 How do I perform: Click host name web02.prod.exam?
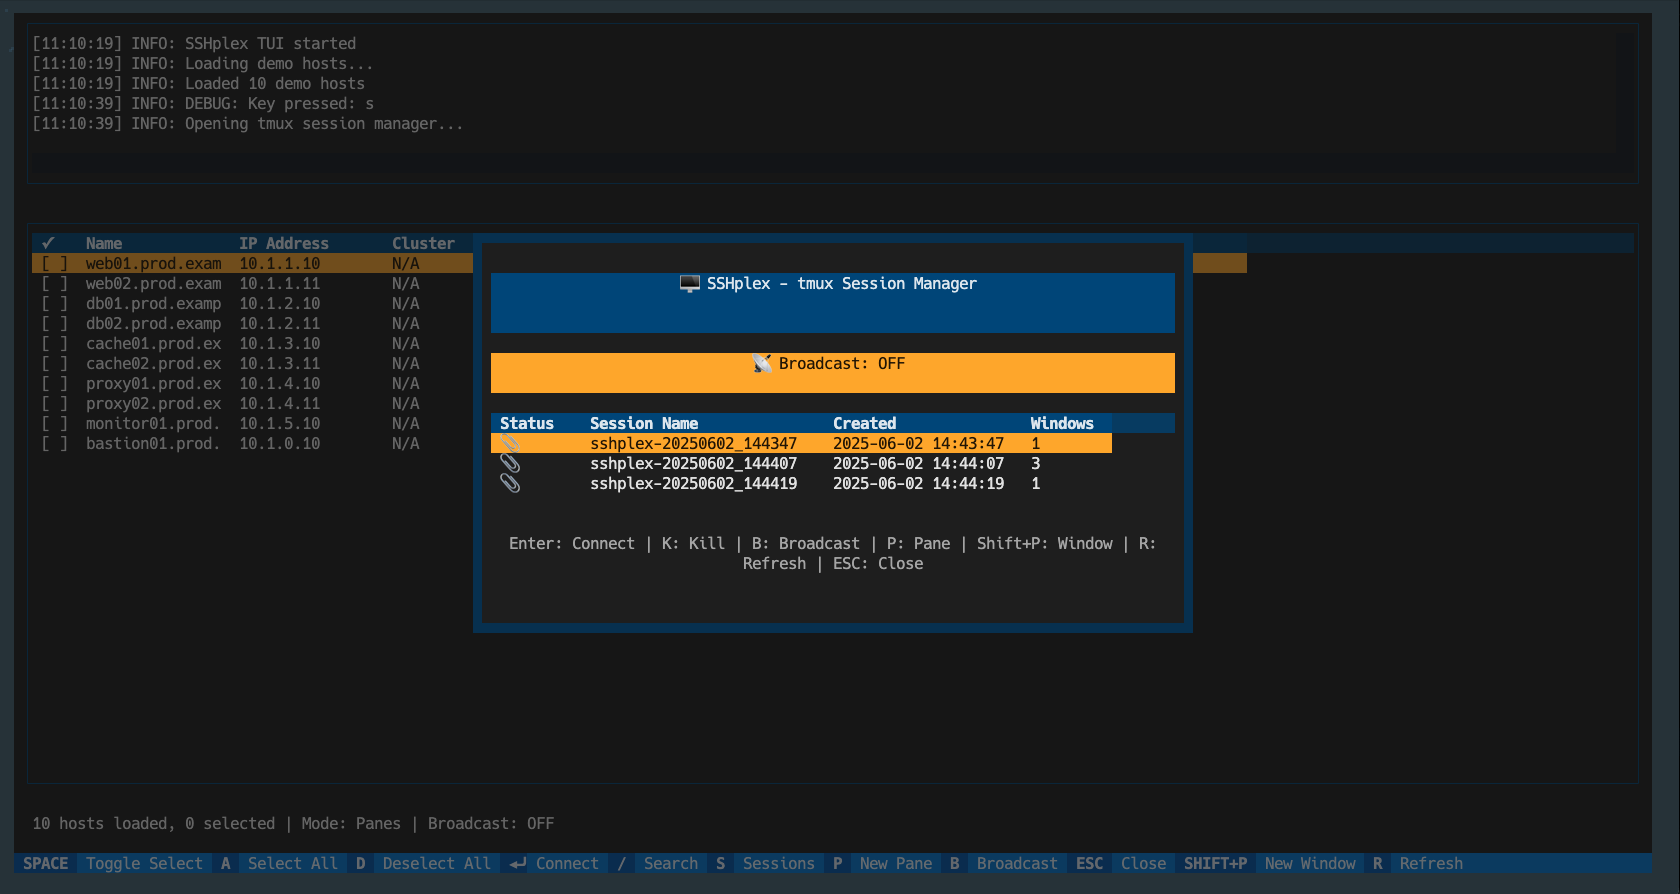click(154, 284)
